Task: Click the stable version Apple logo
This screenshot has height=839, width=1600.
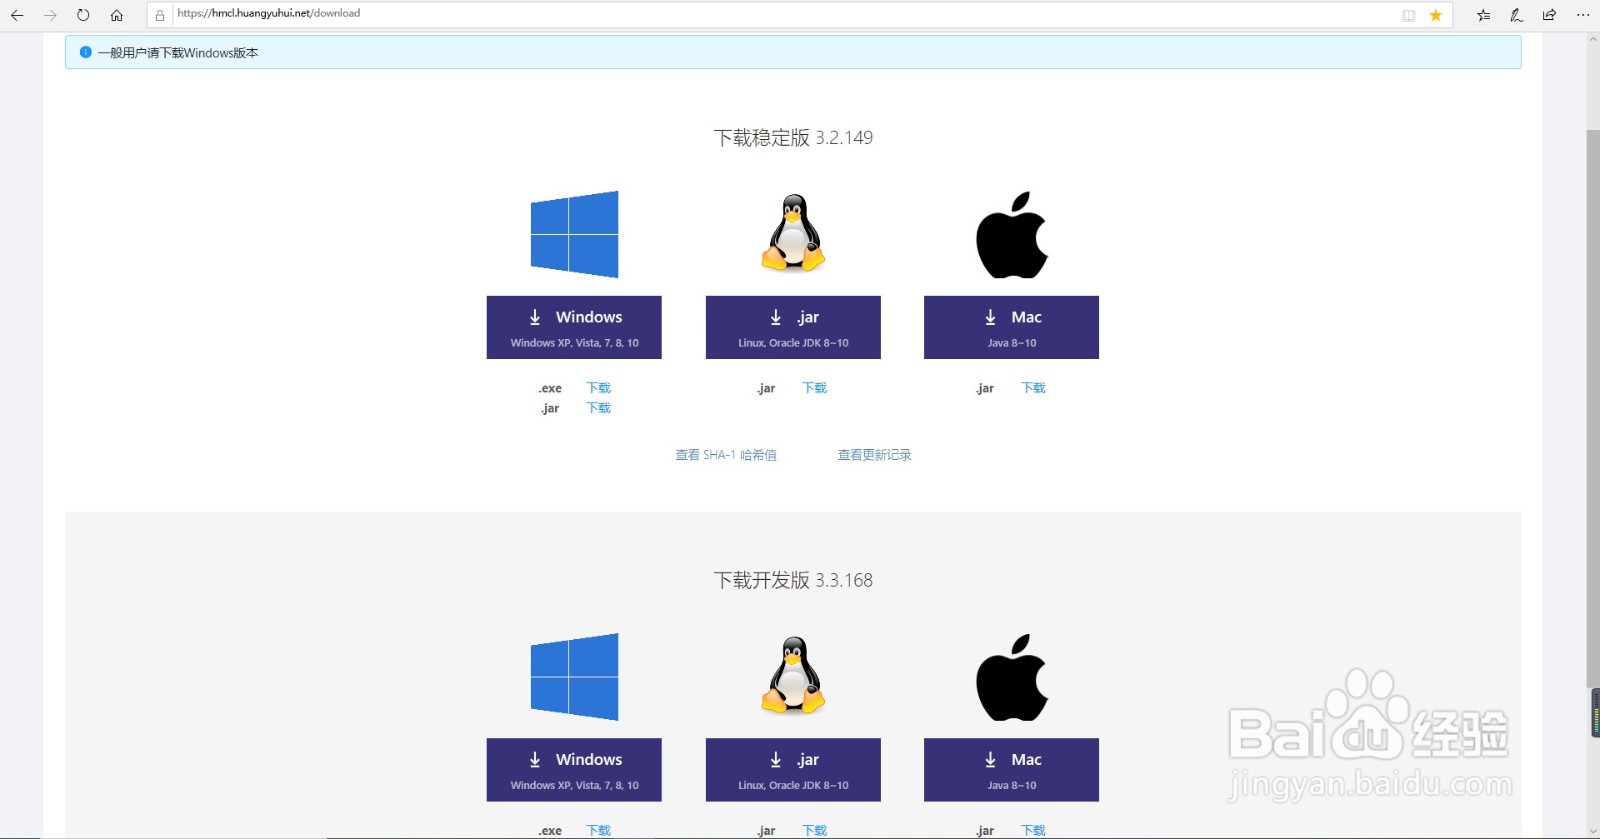Action: point(1011,234)
